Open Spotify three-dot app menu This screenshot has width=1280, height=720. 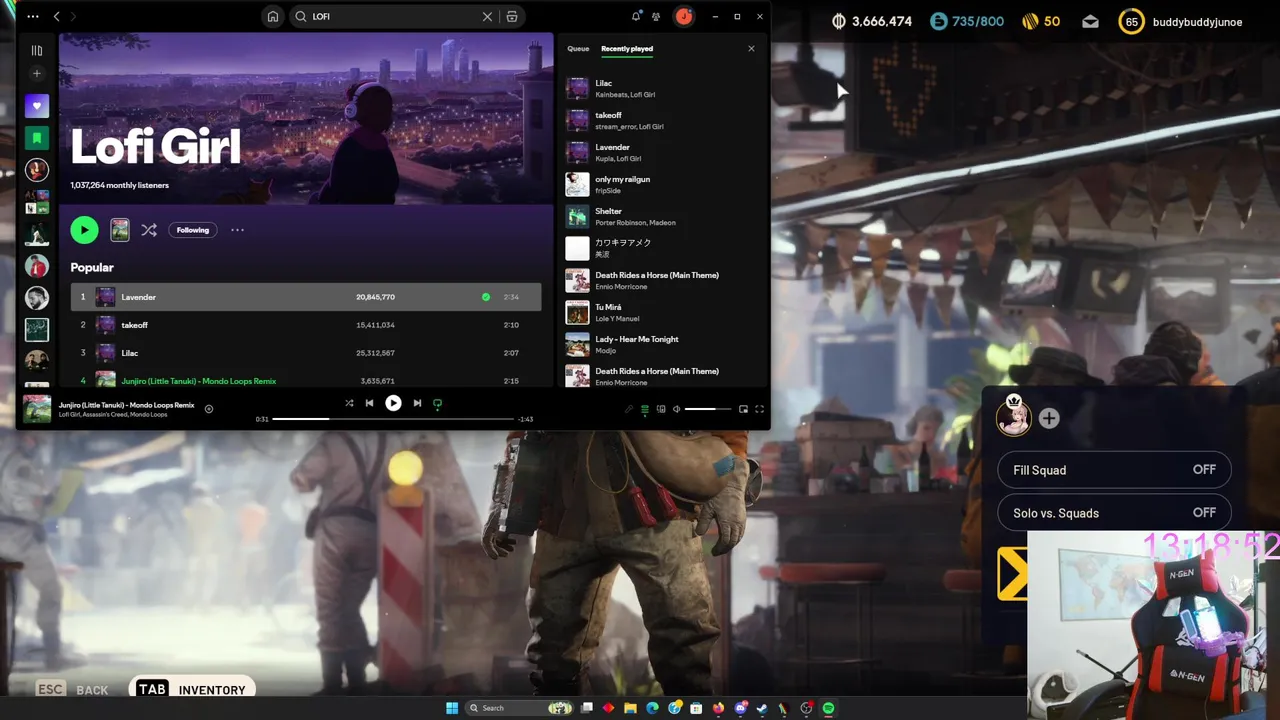point(33,17)
